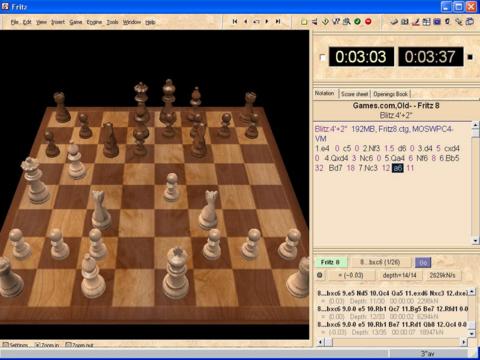Step forward one move arrow

coord(267,22)
